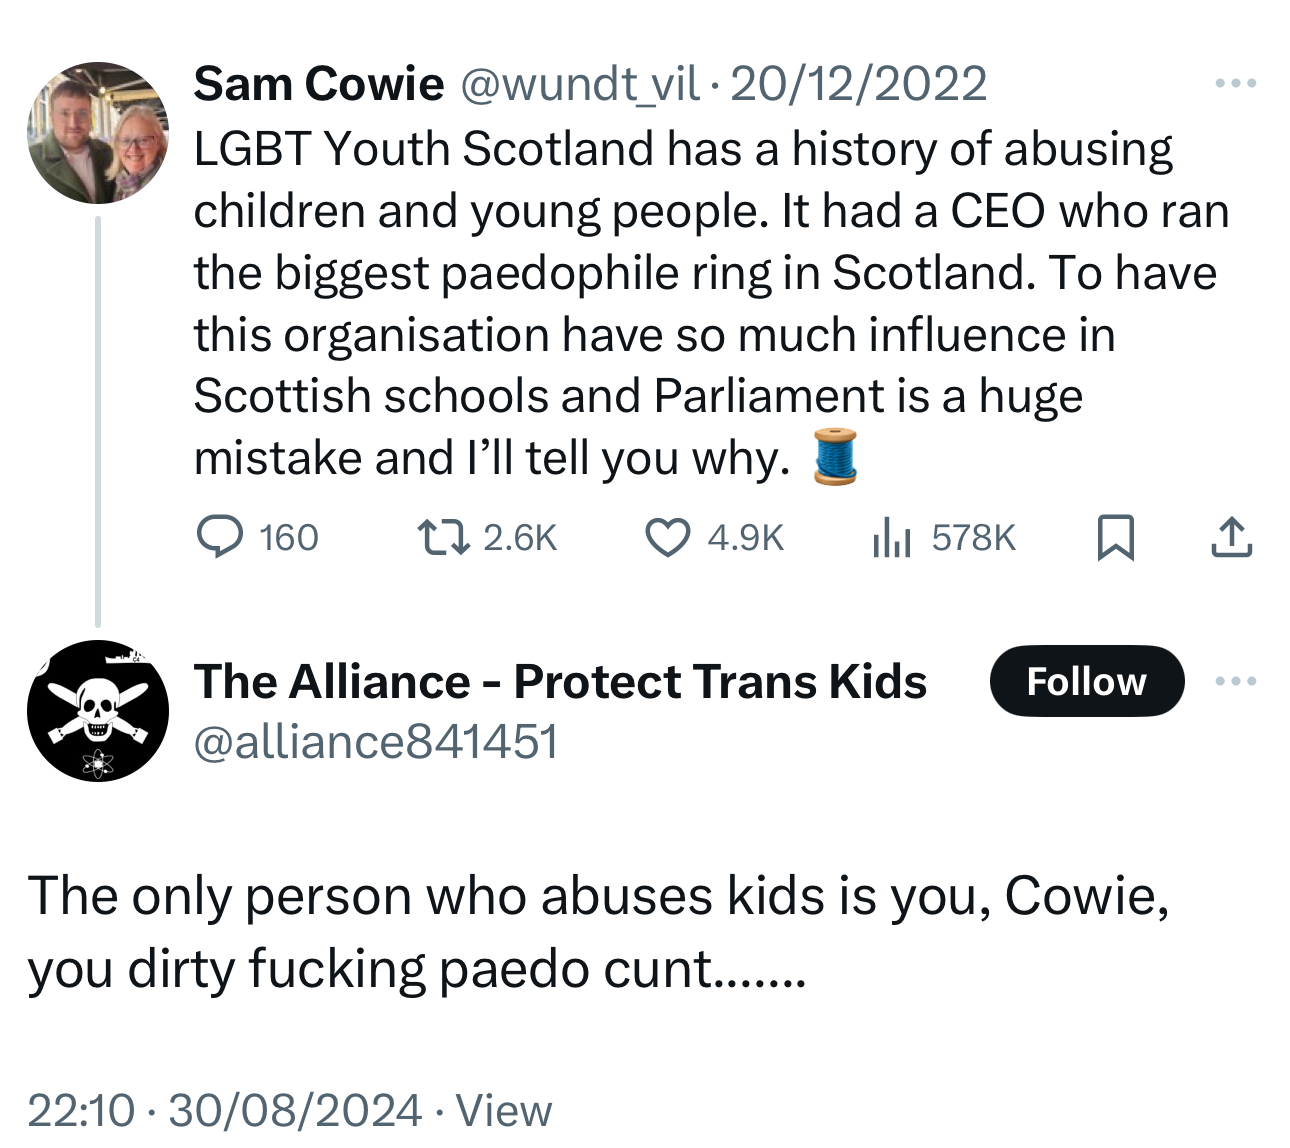Open the Sam Cowie display name
Viewport: 1290px width, 1148px height.
tap(318, 84)
